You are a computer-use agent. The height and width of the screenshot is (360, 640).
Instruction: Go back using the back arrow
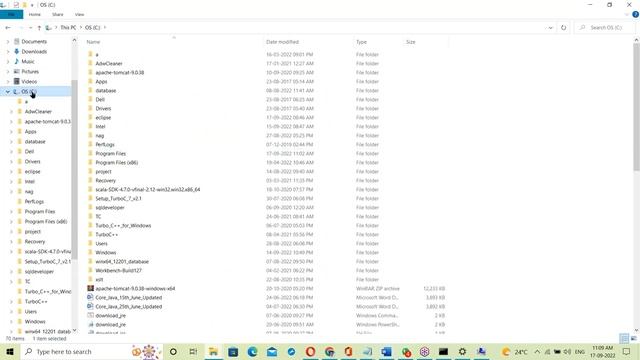(8, 27)
